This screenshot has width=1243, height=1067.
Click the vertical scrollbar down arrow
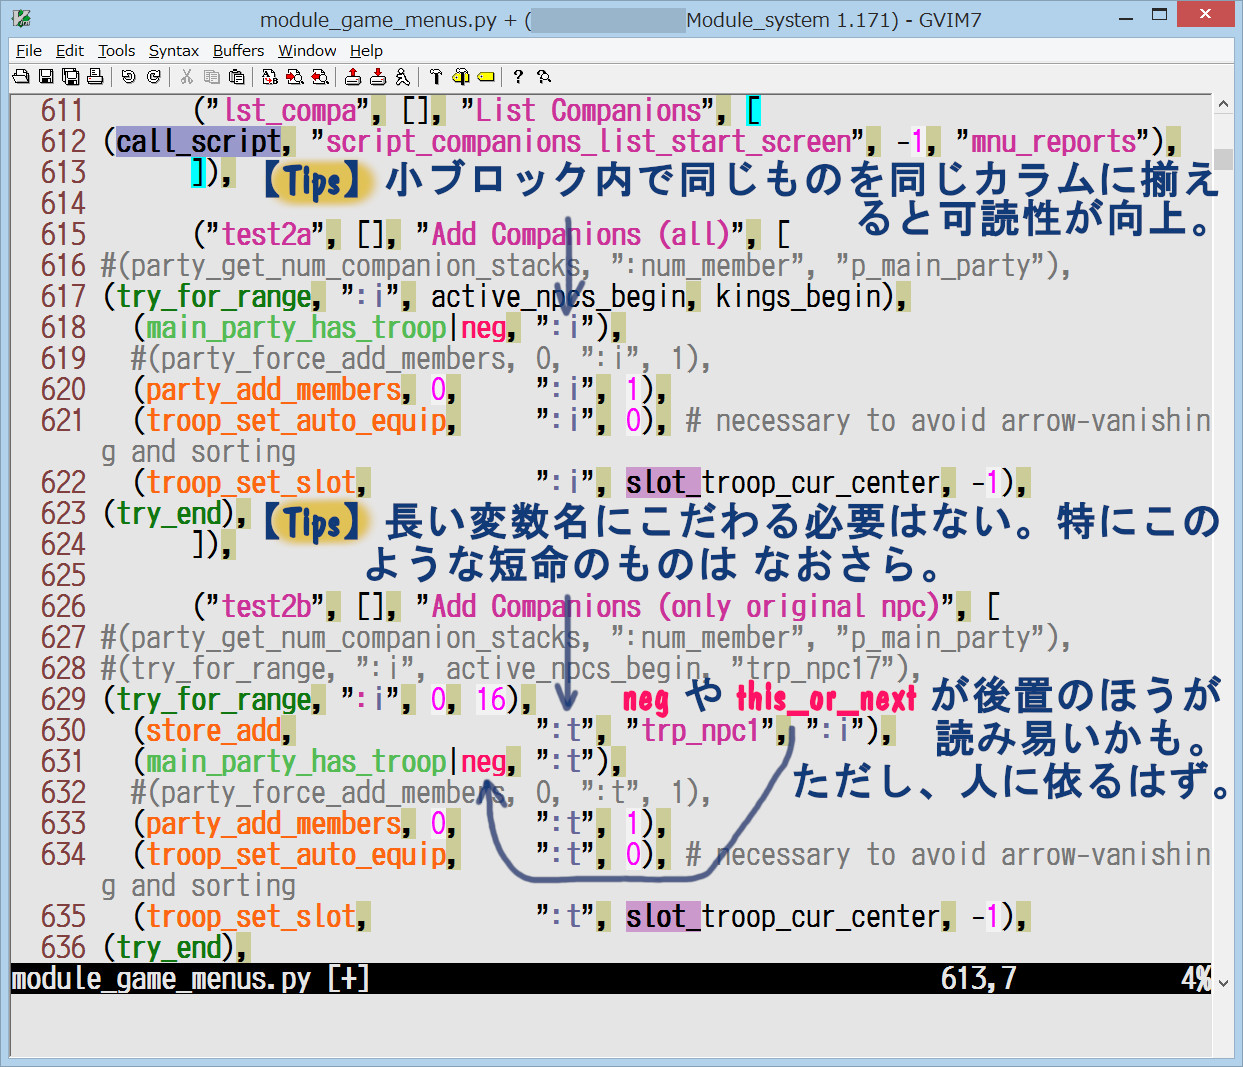click(1223, 983)
